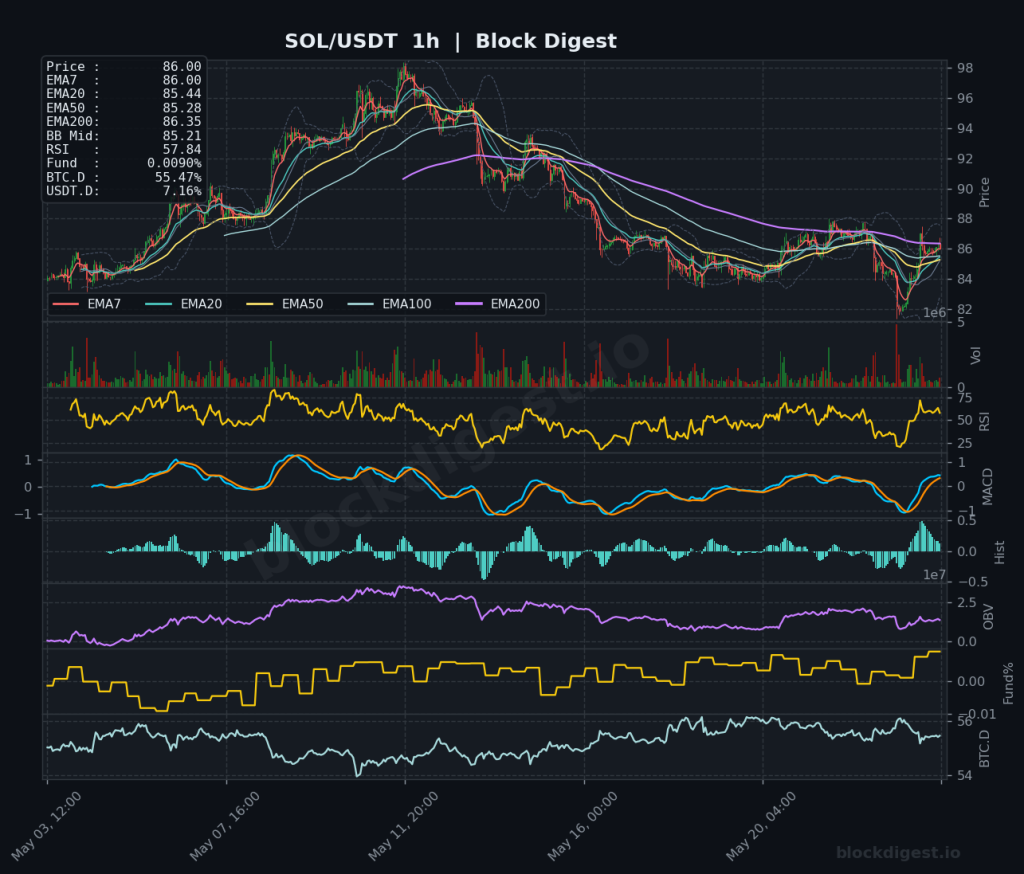Click the 'RSI' axis label on right
The width and height of the screenshot is (1024, 874).
coord(984,421)
